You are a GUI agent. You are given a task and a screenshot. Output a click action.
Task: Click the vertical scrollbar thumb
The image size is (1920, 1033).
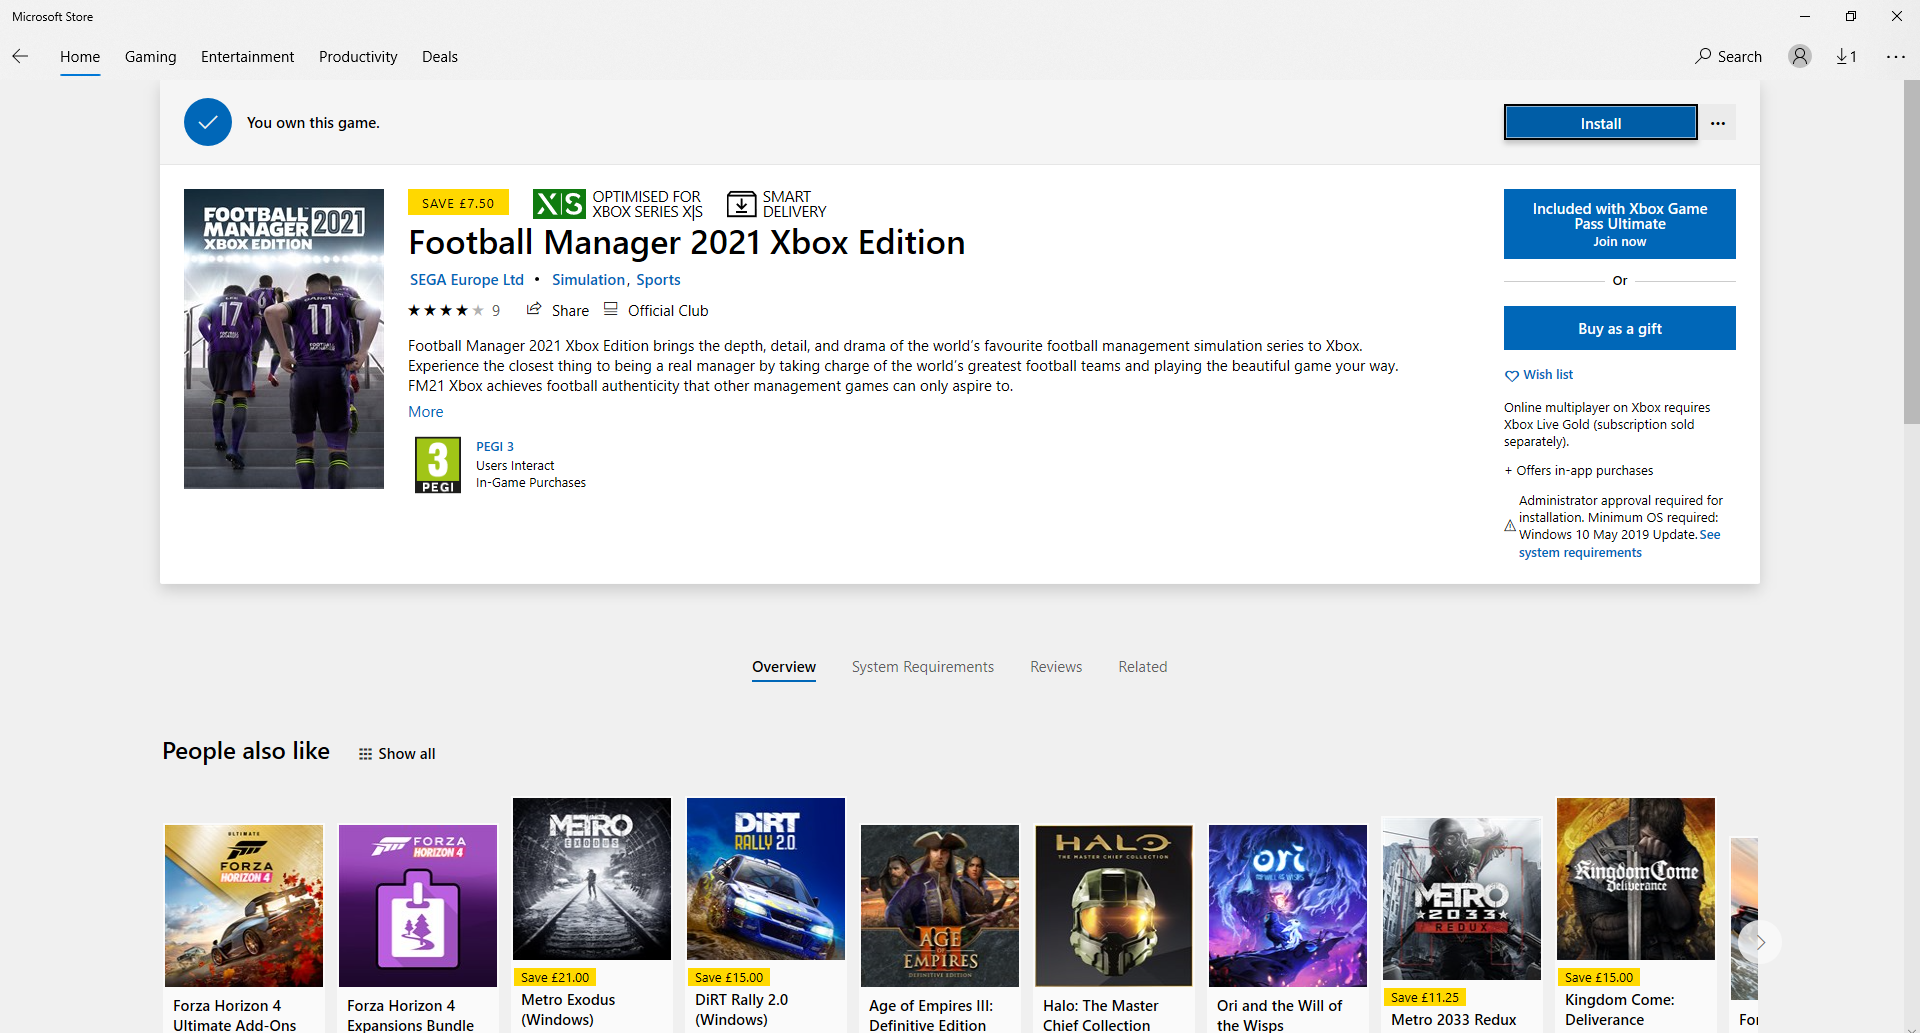coord(1911,252)
